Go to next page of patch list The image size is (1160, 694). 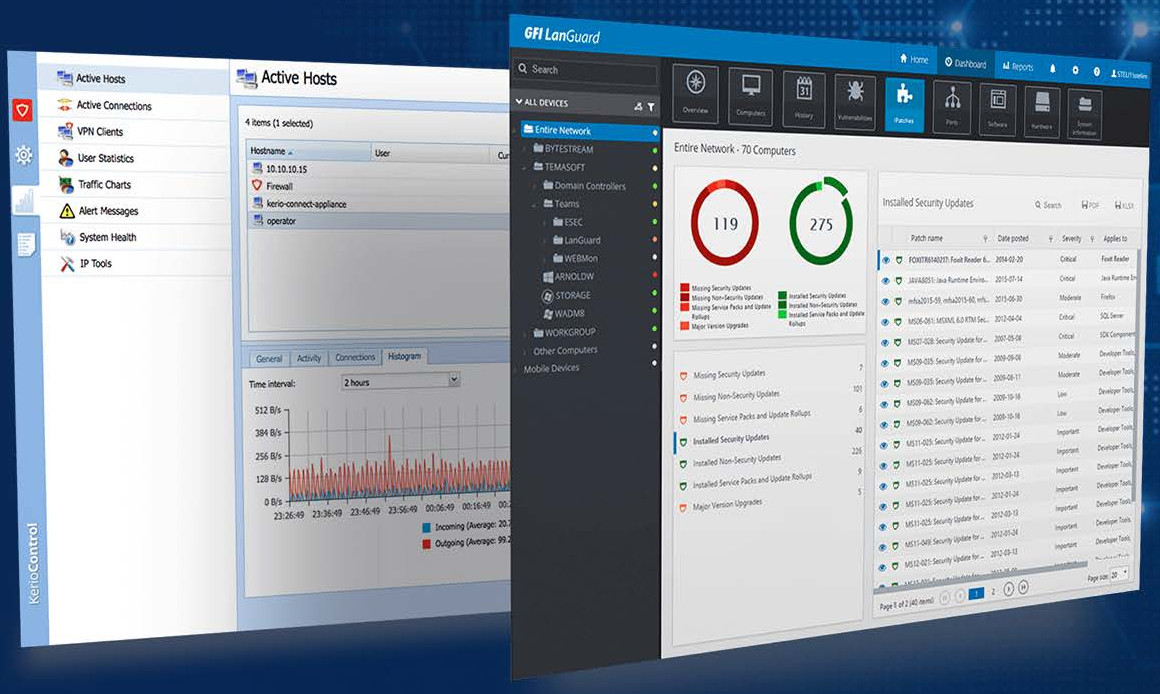[1008, 590]
